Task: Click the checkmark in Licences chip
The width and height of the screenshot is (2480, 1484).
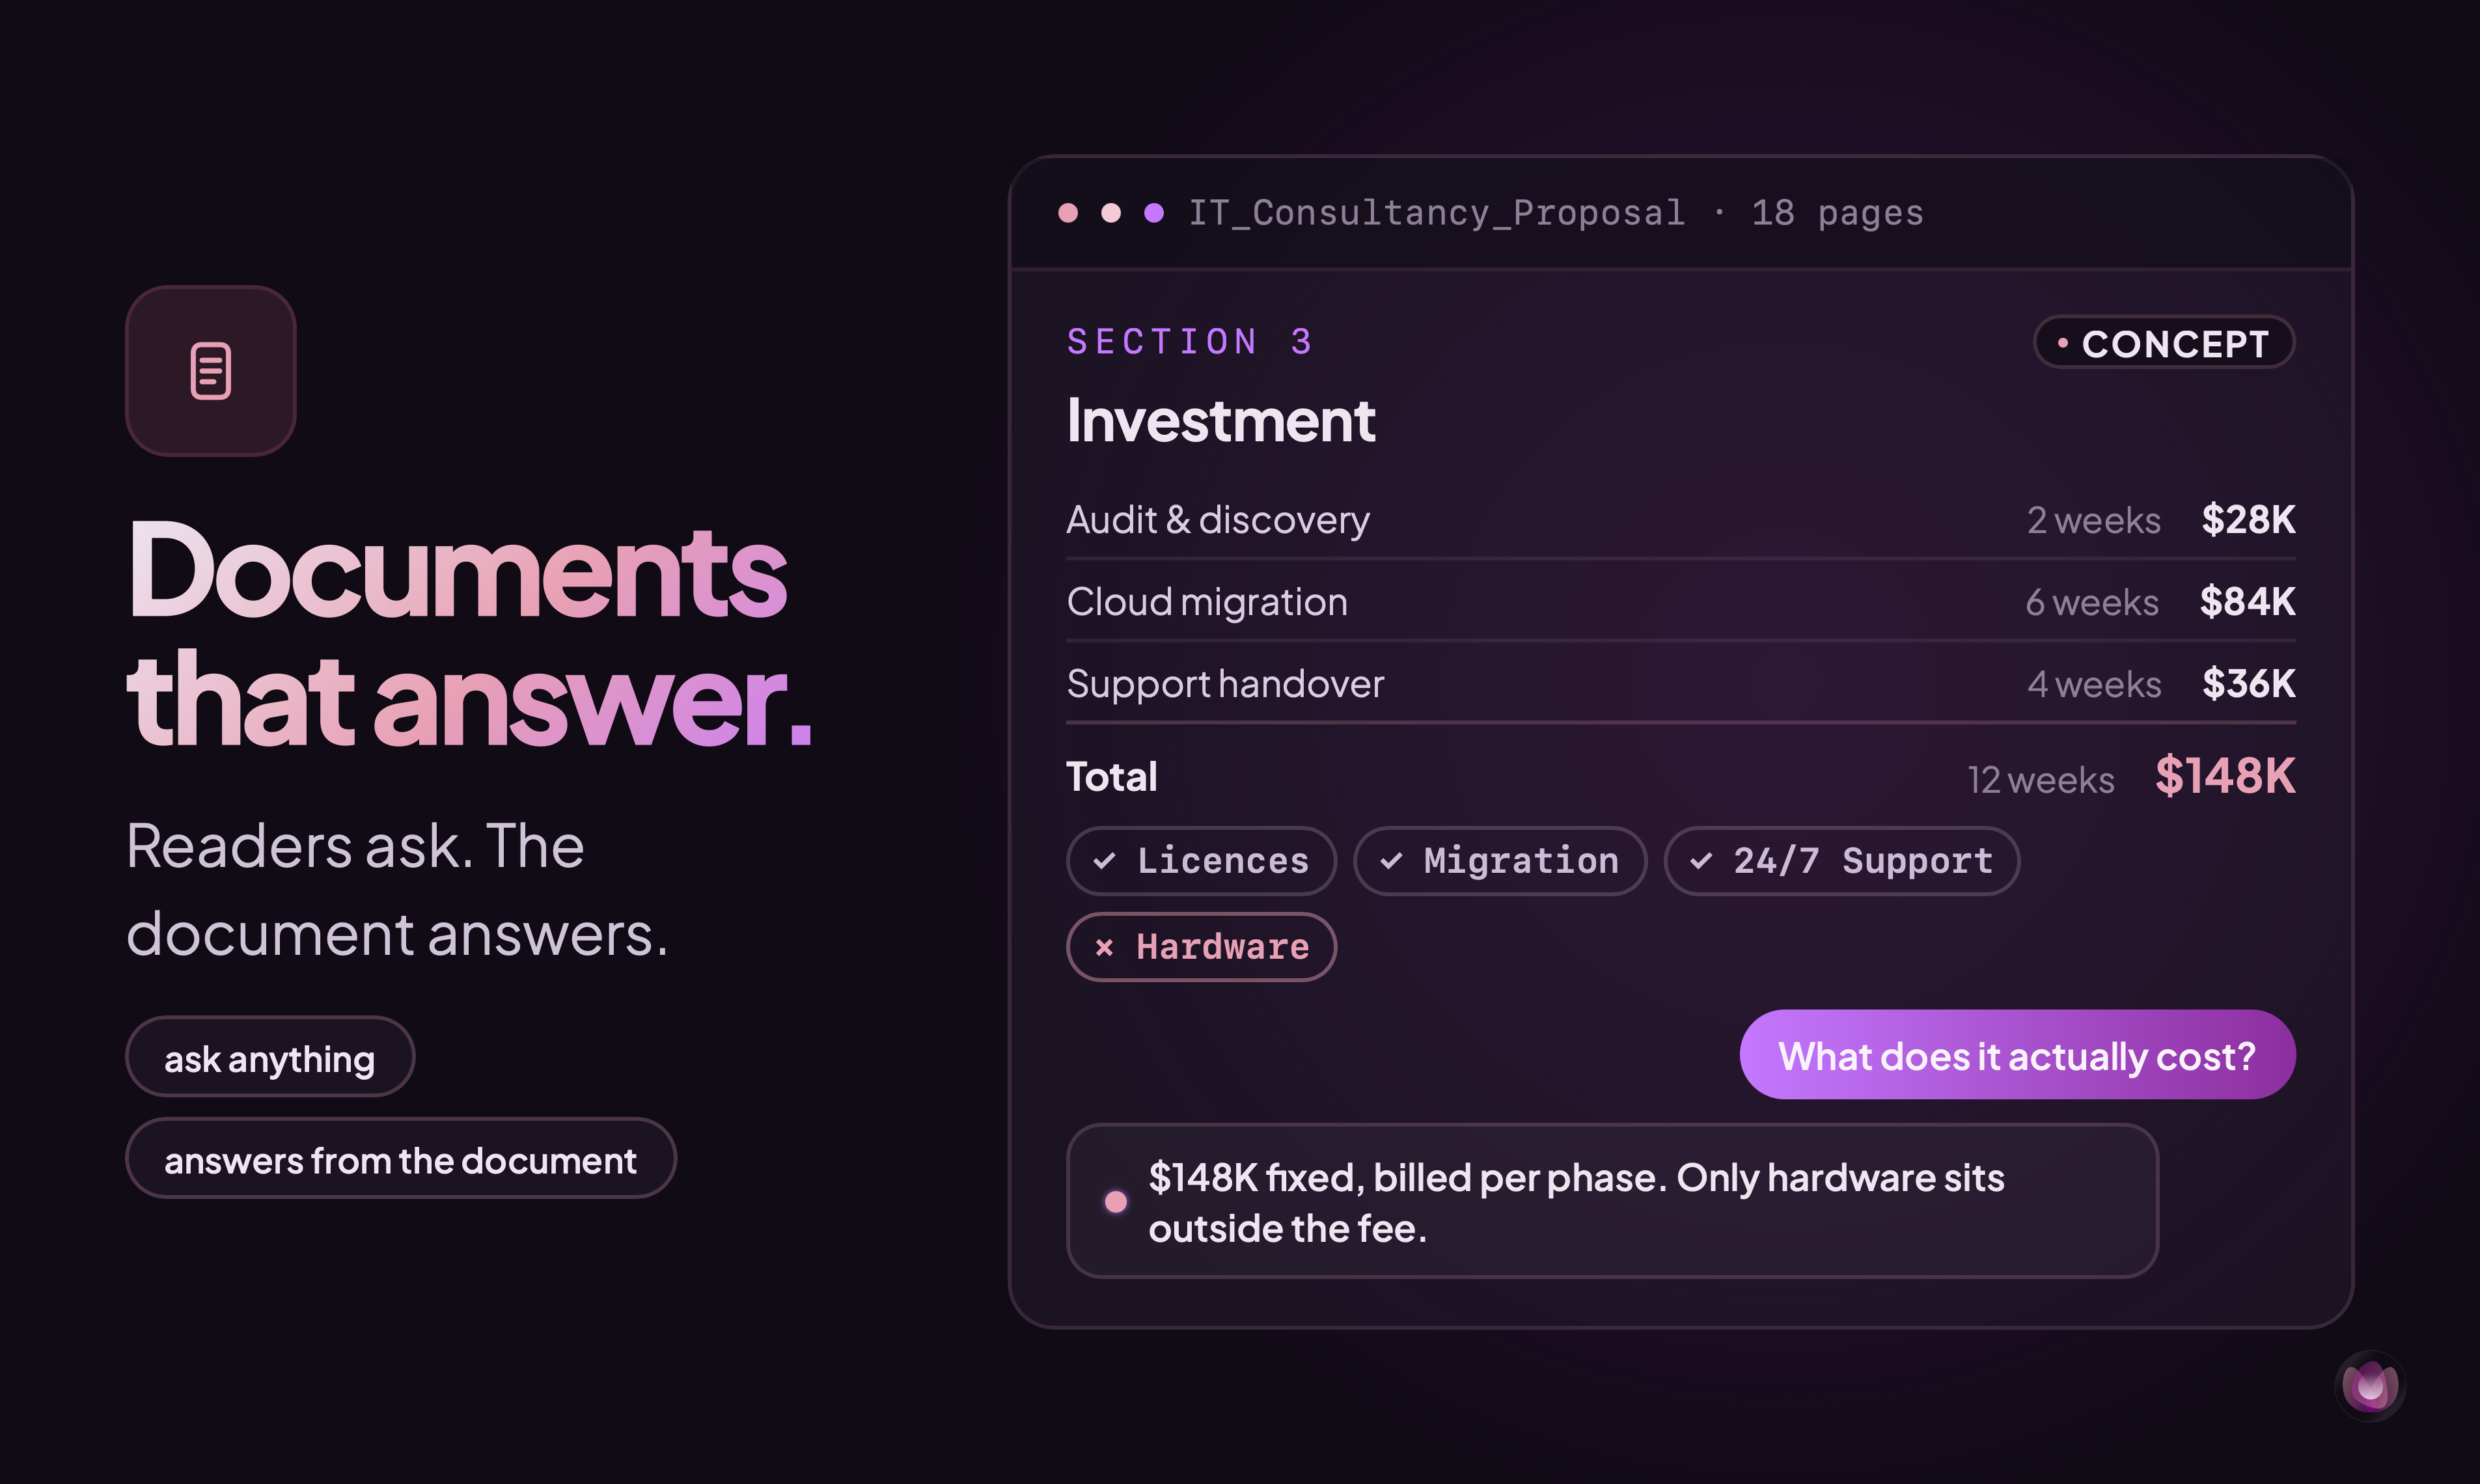Action: (1104, 861)
